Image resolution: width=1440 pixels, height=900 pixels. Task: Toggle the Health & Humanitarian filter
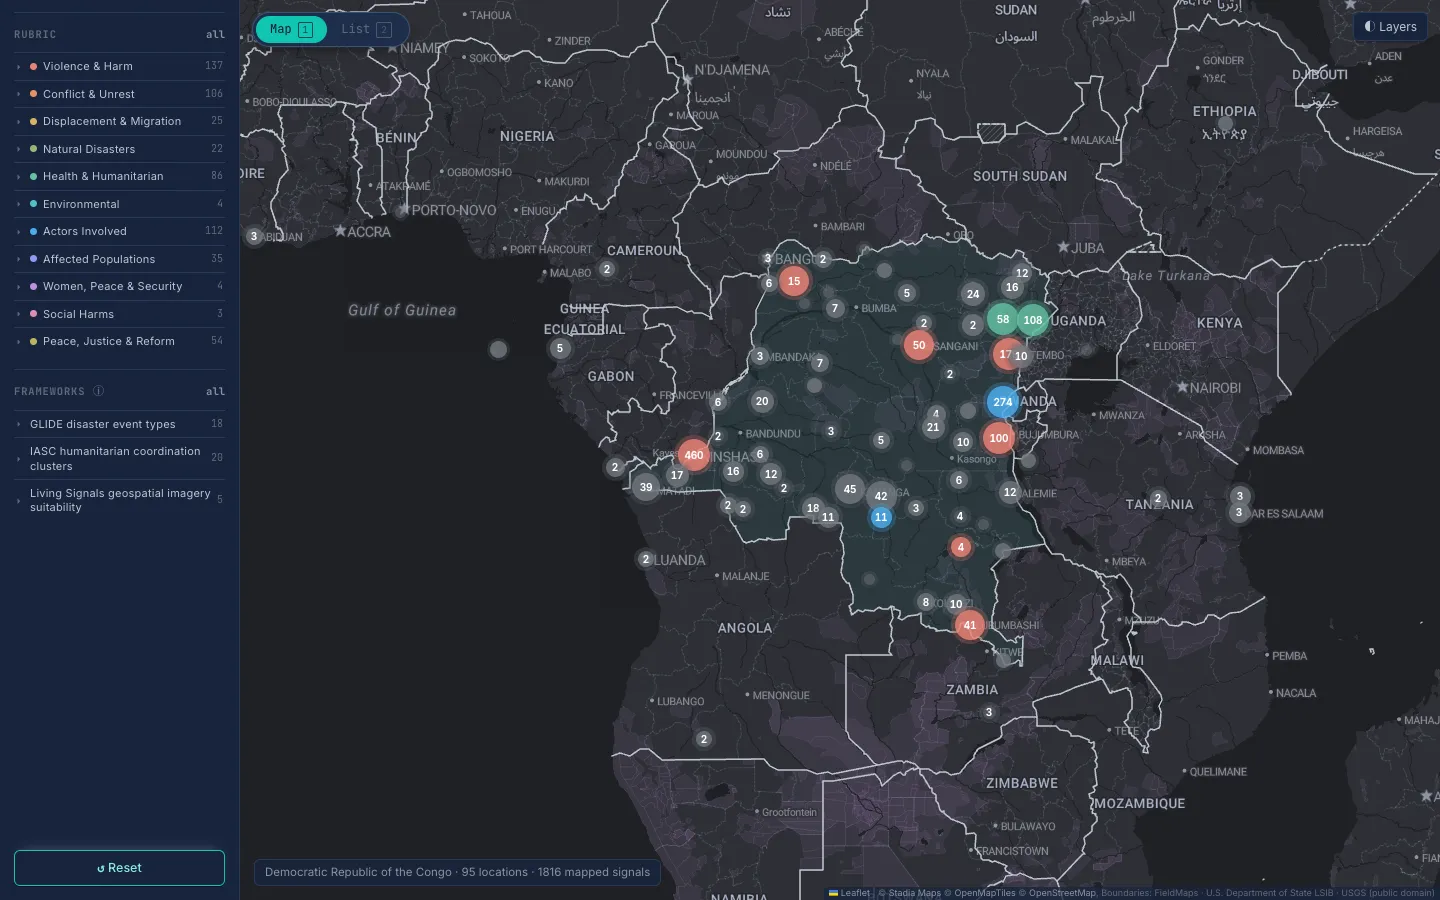(119, 176)
